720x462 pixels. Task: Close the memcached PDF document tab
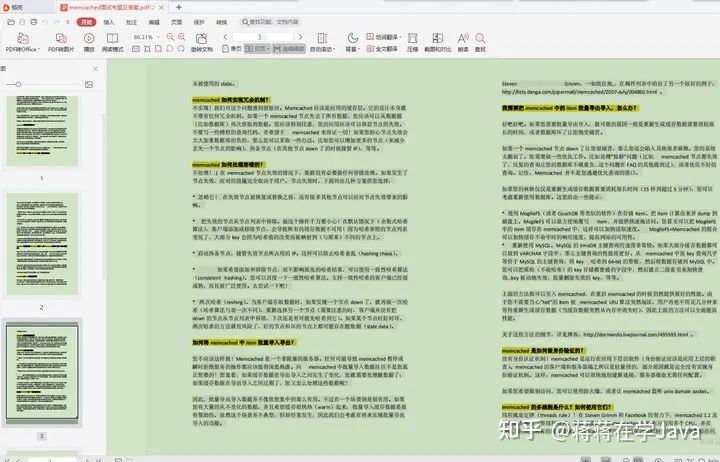(x=161, y=7)
